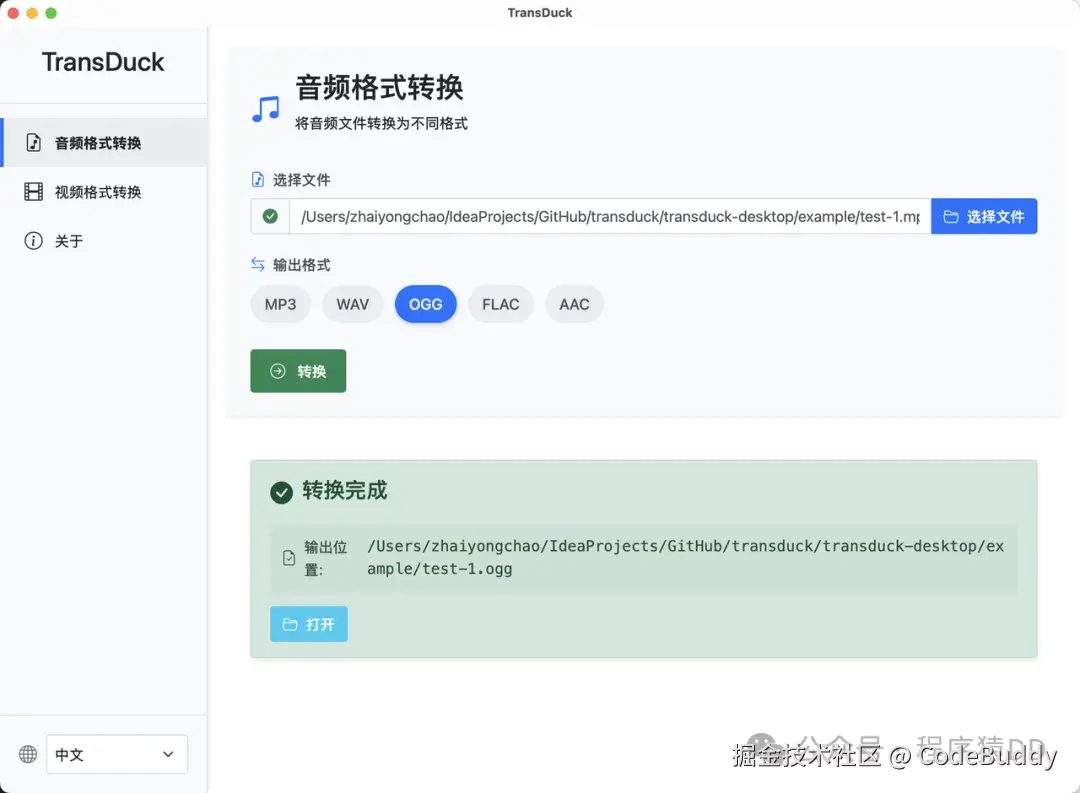Maximize window using green traffic light button
This screenshot has height=793, width=1080.
click(x=51, y=12)
